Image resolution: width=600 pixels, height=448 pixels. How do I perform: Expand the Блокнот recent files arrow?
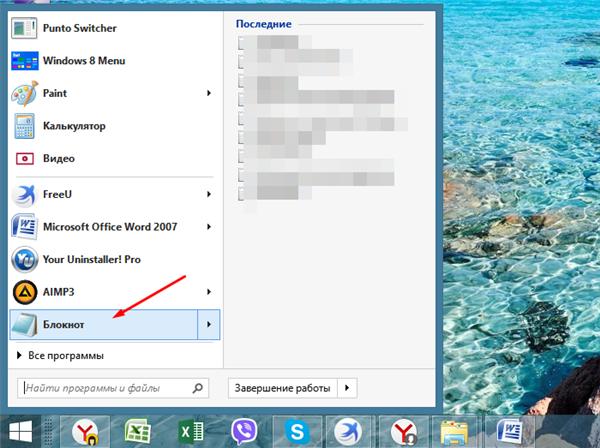(x=209, y=324)
